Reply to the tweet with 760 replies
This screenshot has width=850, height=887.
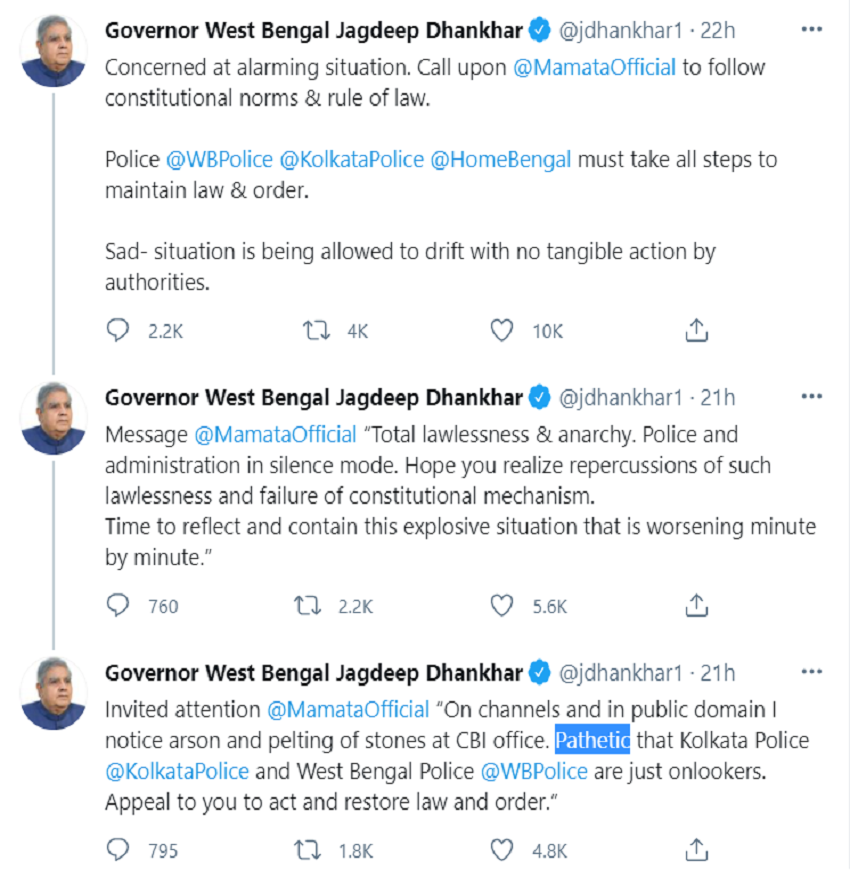coord(119,605)
